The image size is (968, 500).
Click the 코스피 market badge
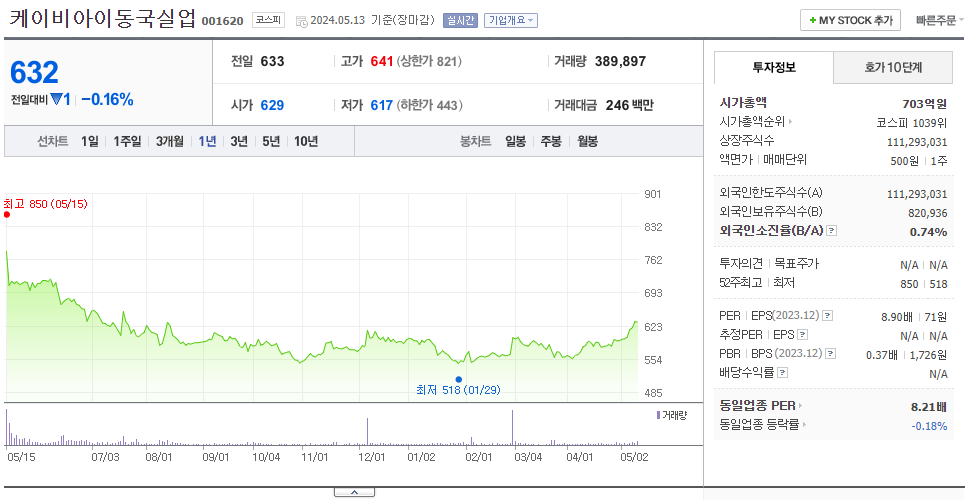[x=268, y=20]
